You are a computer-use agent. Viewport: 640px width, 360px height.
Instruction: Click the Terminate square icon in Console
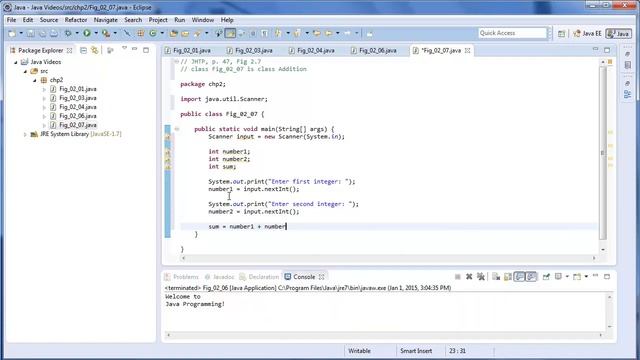[458, 277]
